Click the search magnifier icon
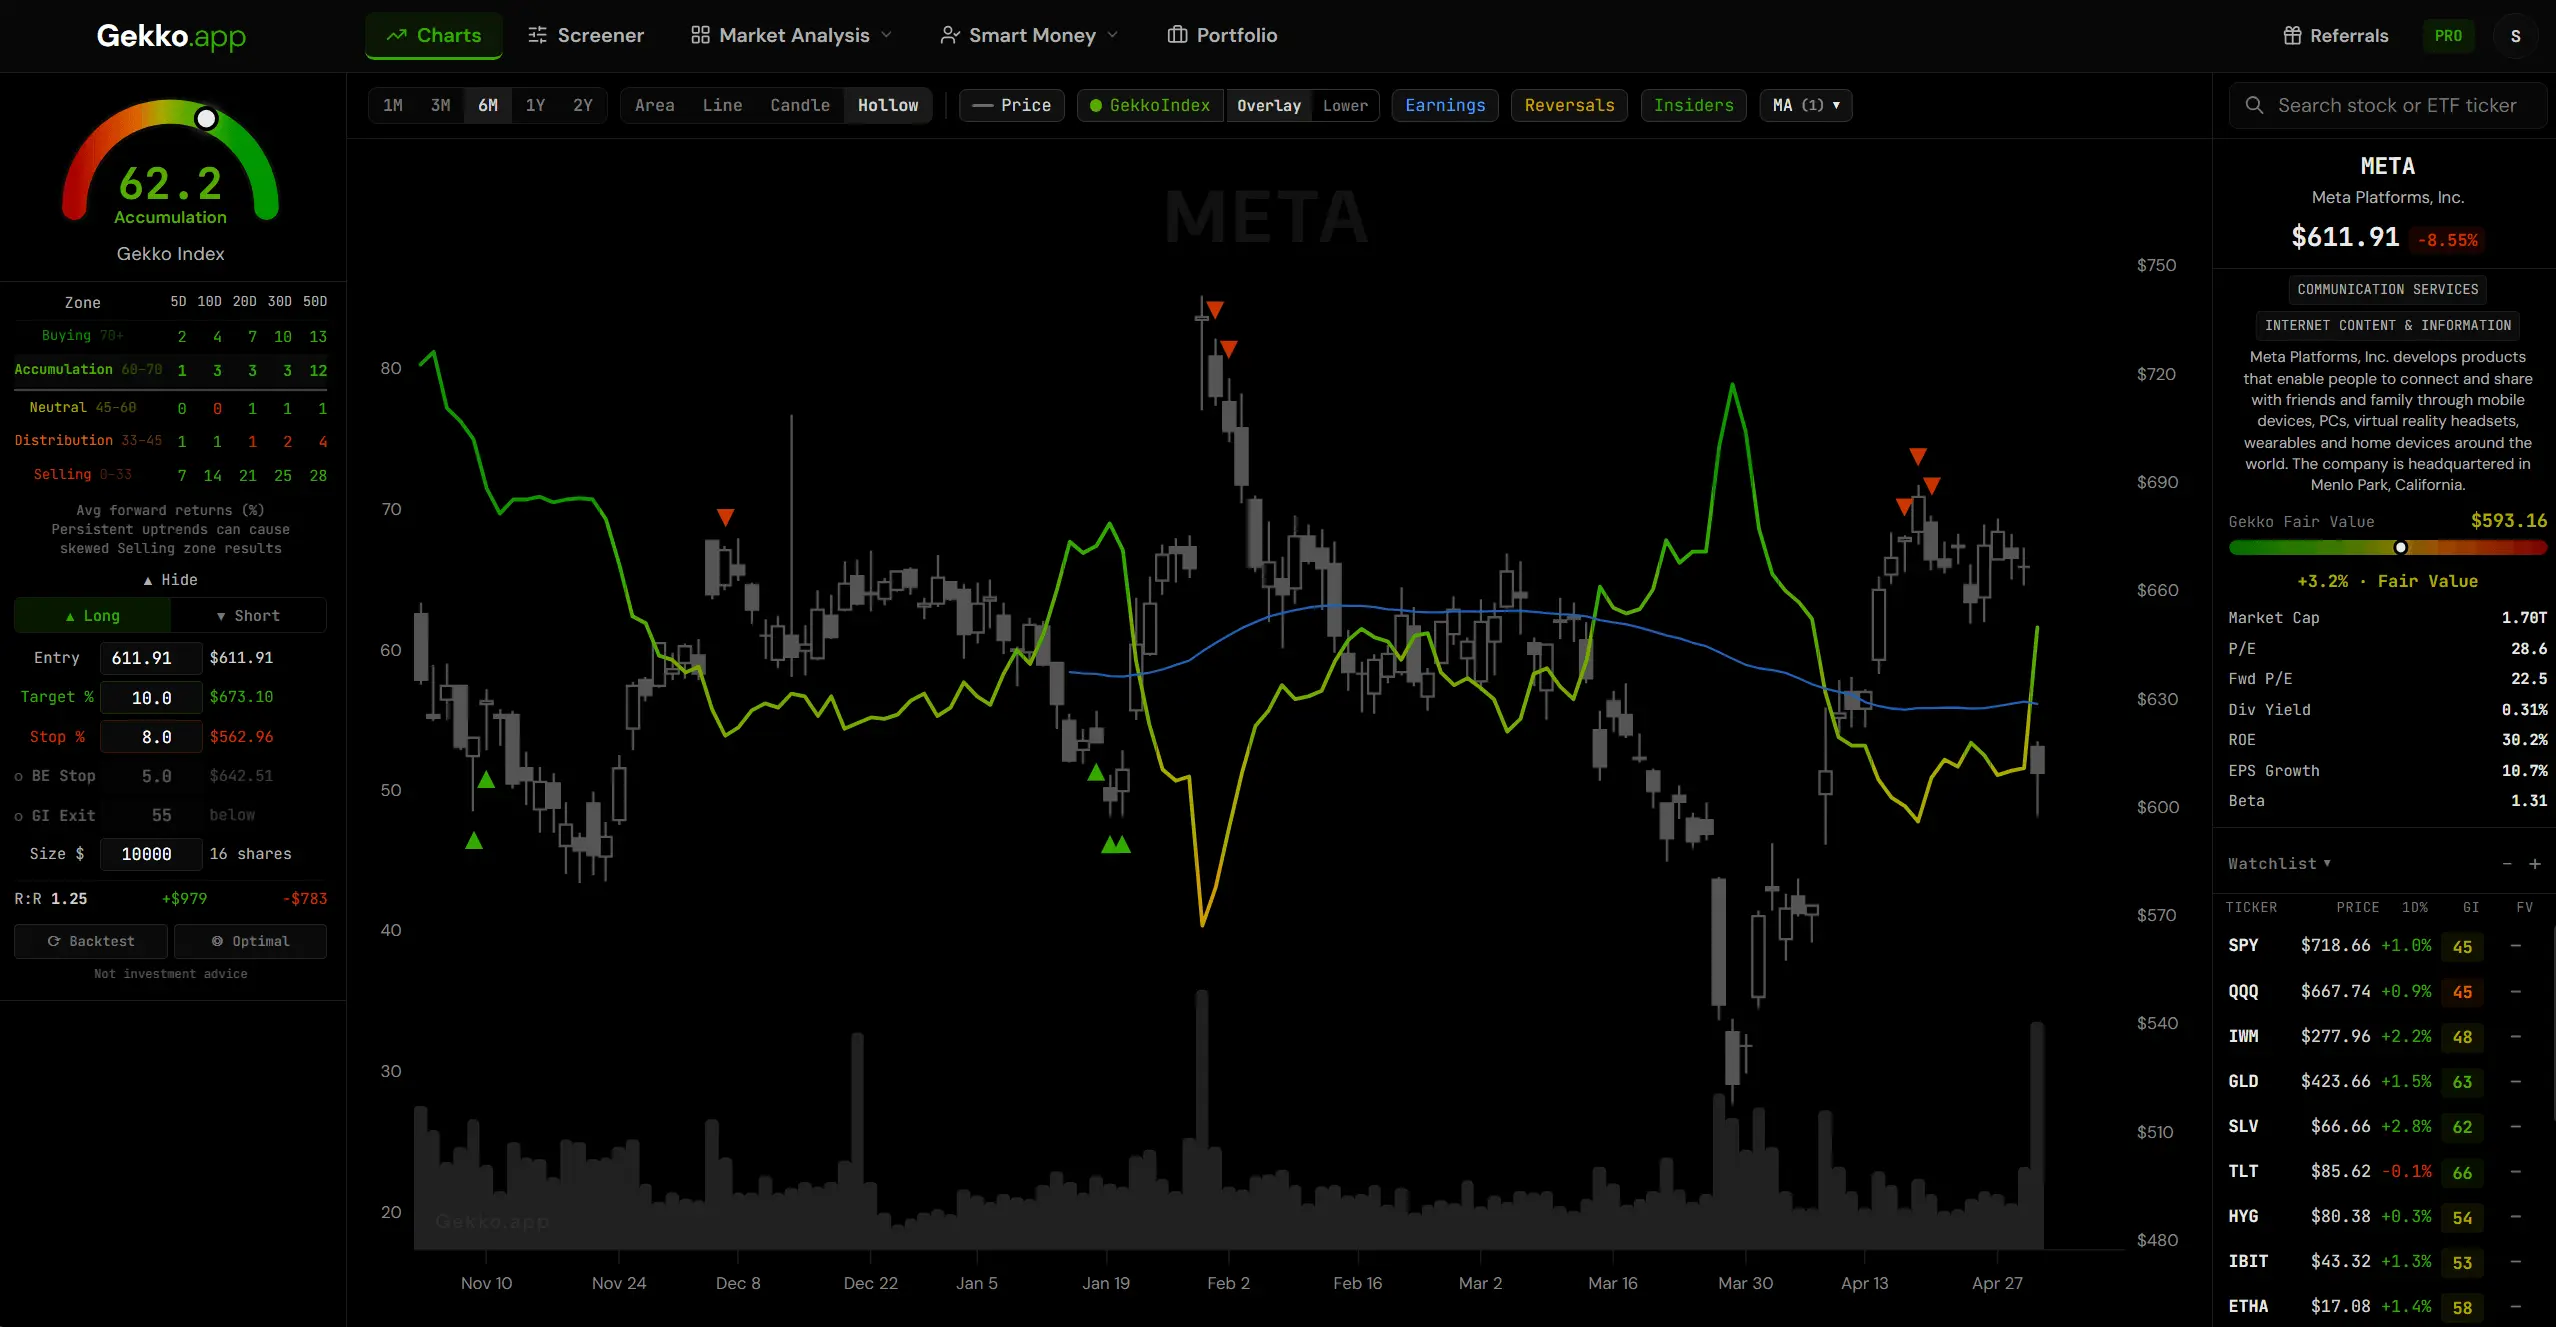The height and width of the screenshot is (1327, 2556). click(2254, 105)
